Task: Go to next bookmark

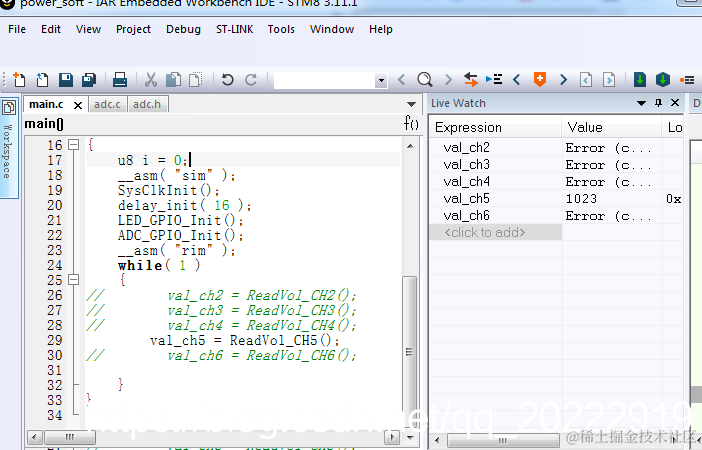Action: click(x=563, y=80)
